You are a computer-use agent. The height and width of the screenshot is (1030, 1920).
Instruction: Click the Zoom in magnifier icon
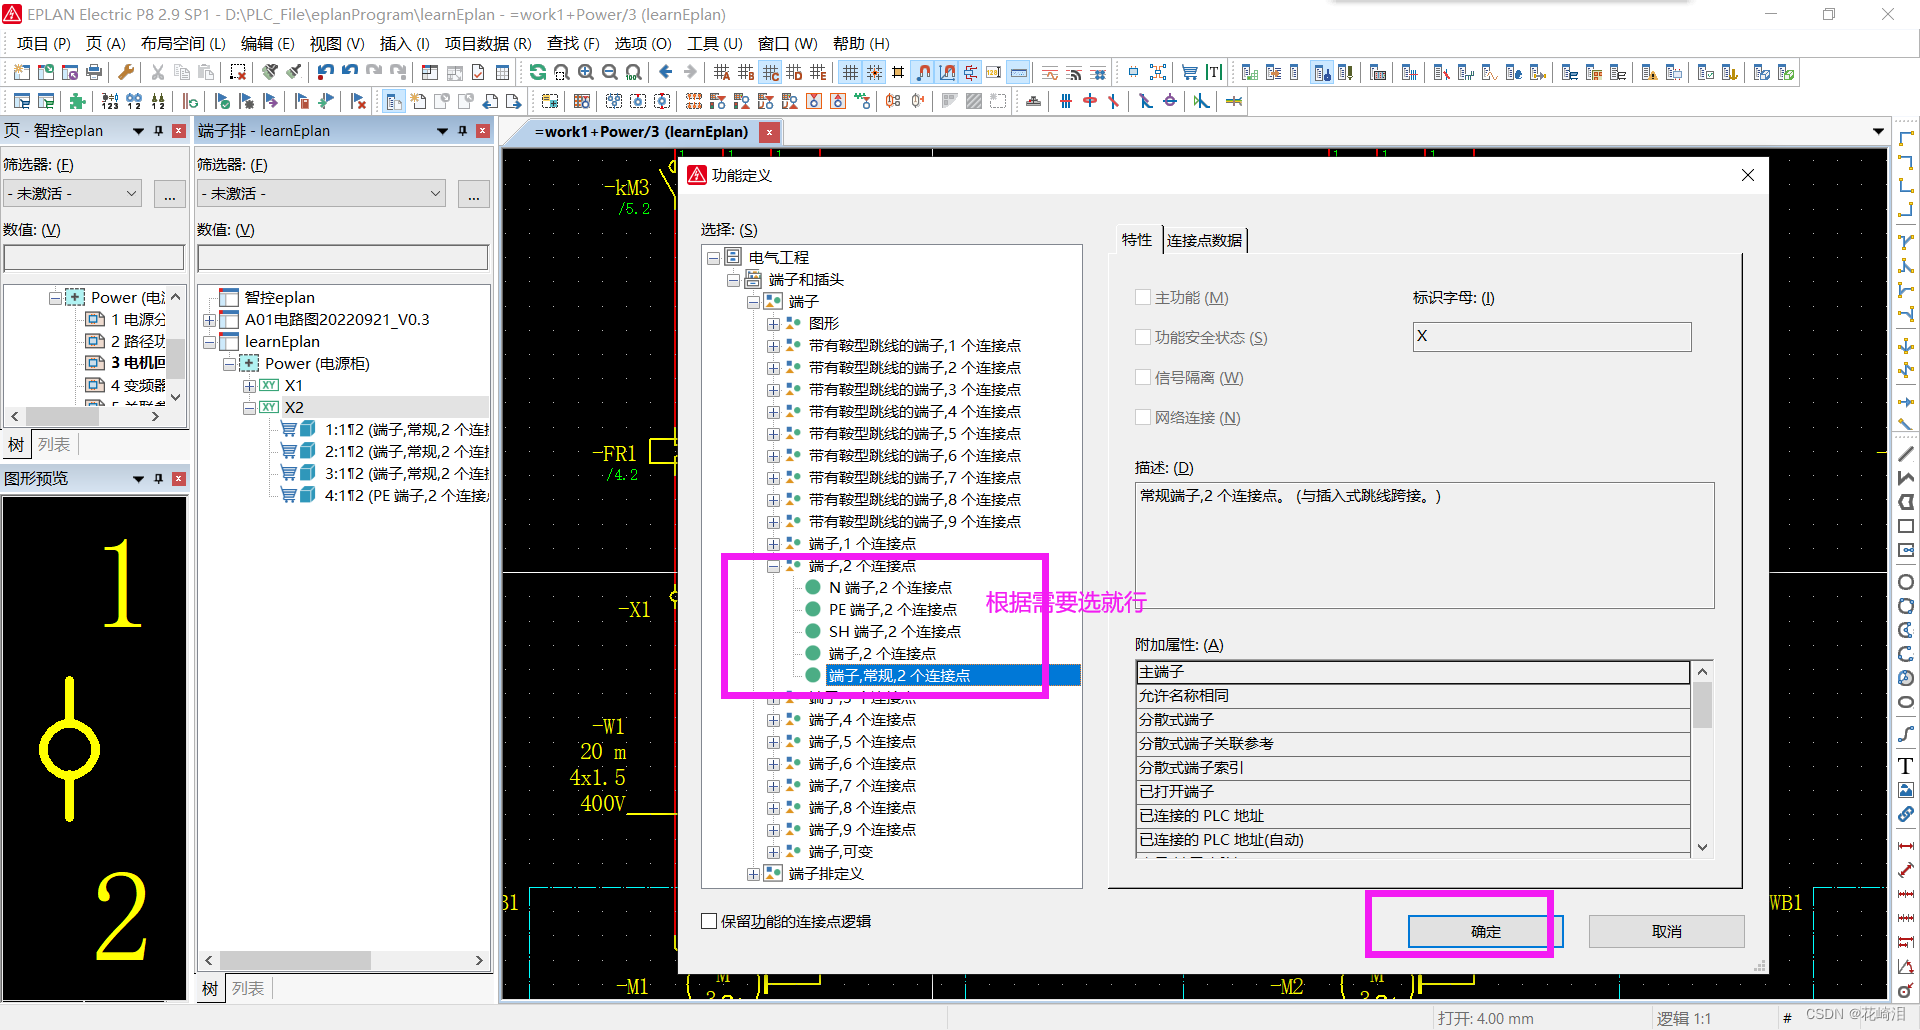586,72
